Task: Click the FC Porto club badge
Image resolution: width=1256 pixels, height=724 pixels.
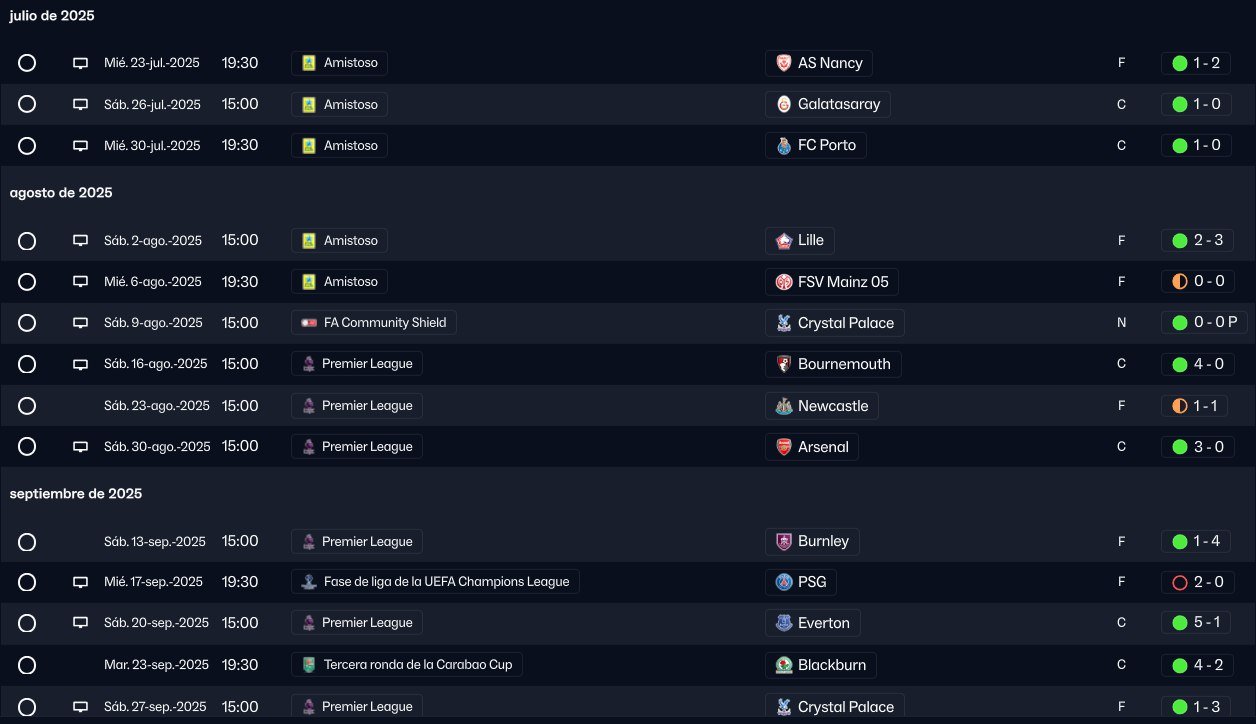Action: (784, 146)
